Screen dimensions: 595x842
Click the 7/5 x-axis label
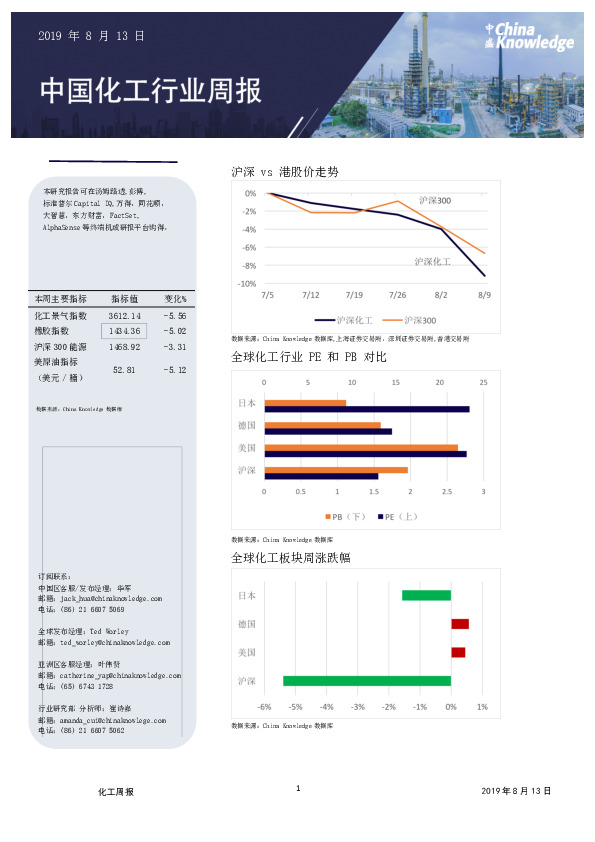[x=267, y=295]
